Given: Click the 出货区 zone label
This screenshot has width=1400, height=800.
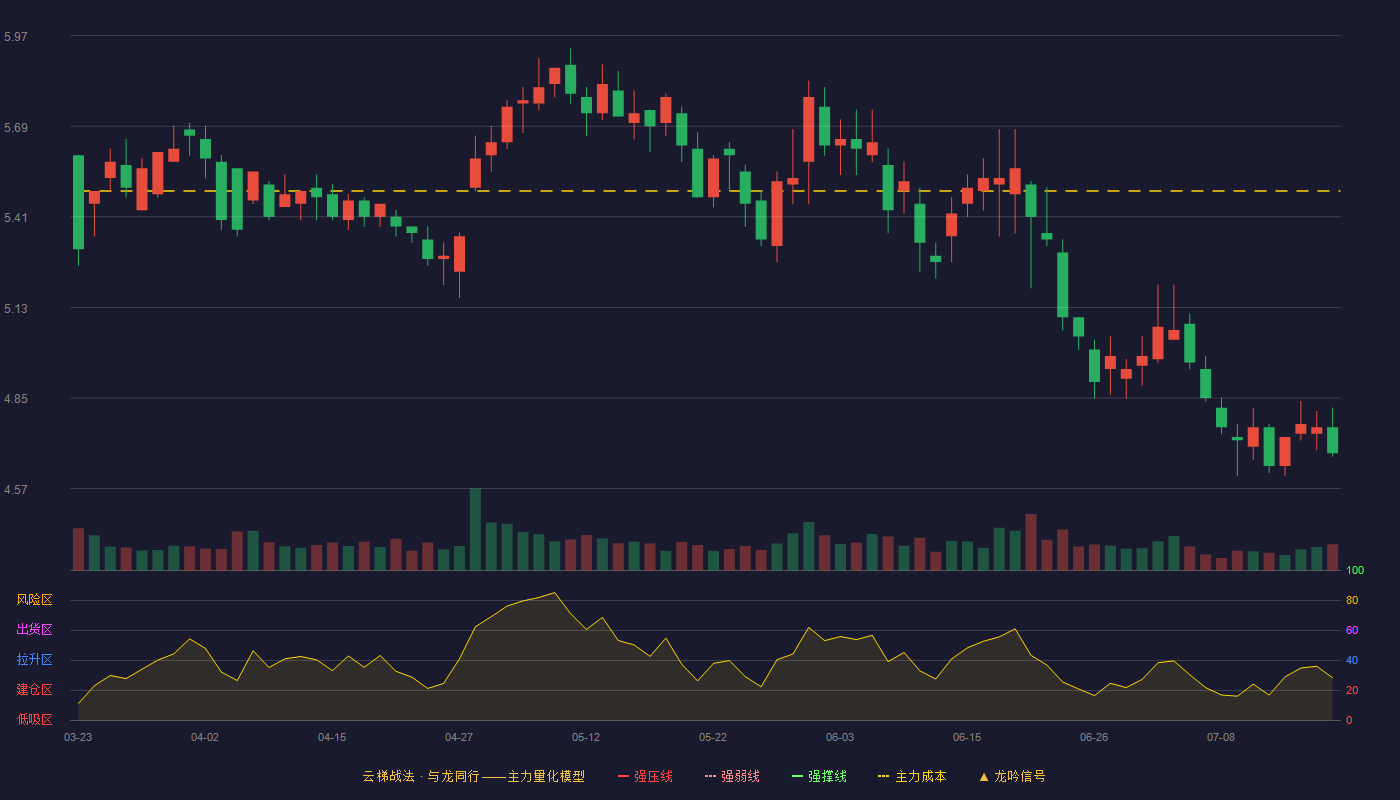Looking at the screenshot, I should pos(34,630).
